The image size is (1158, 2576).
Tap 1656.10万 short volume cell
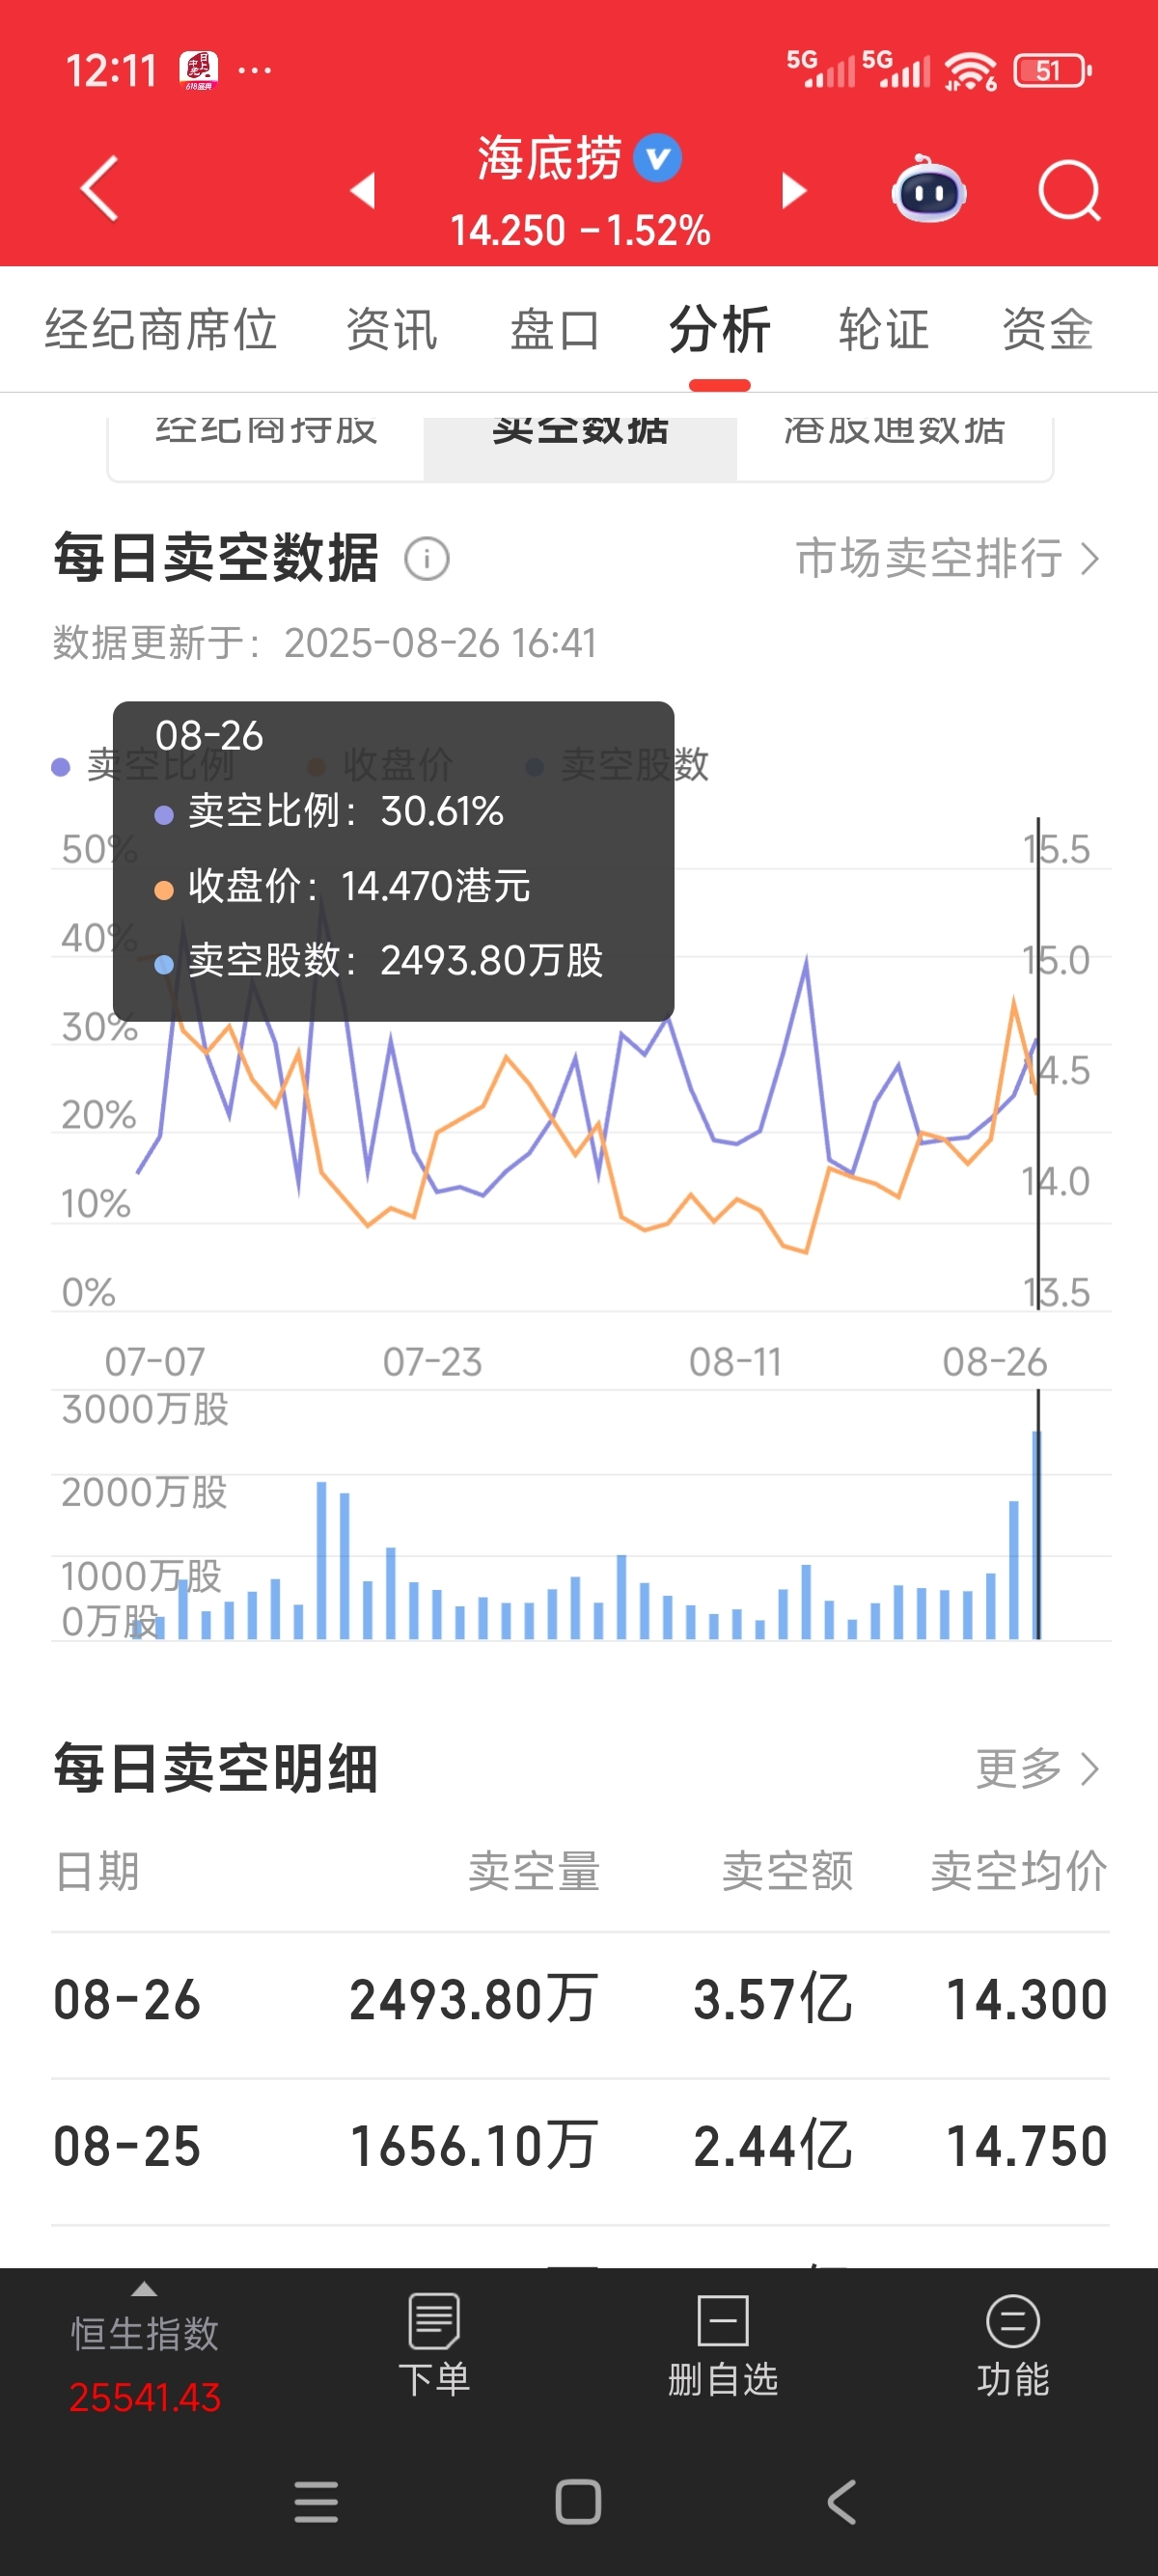point(473,2146)
